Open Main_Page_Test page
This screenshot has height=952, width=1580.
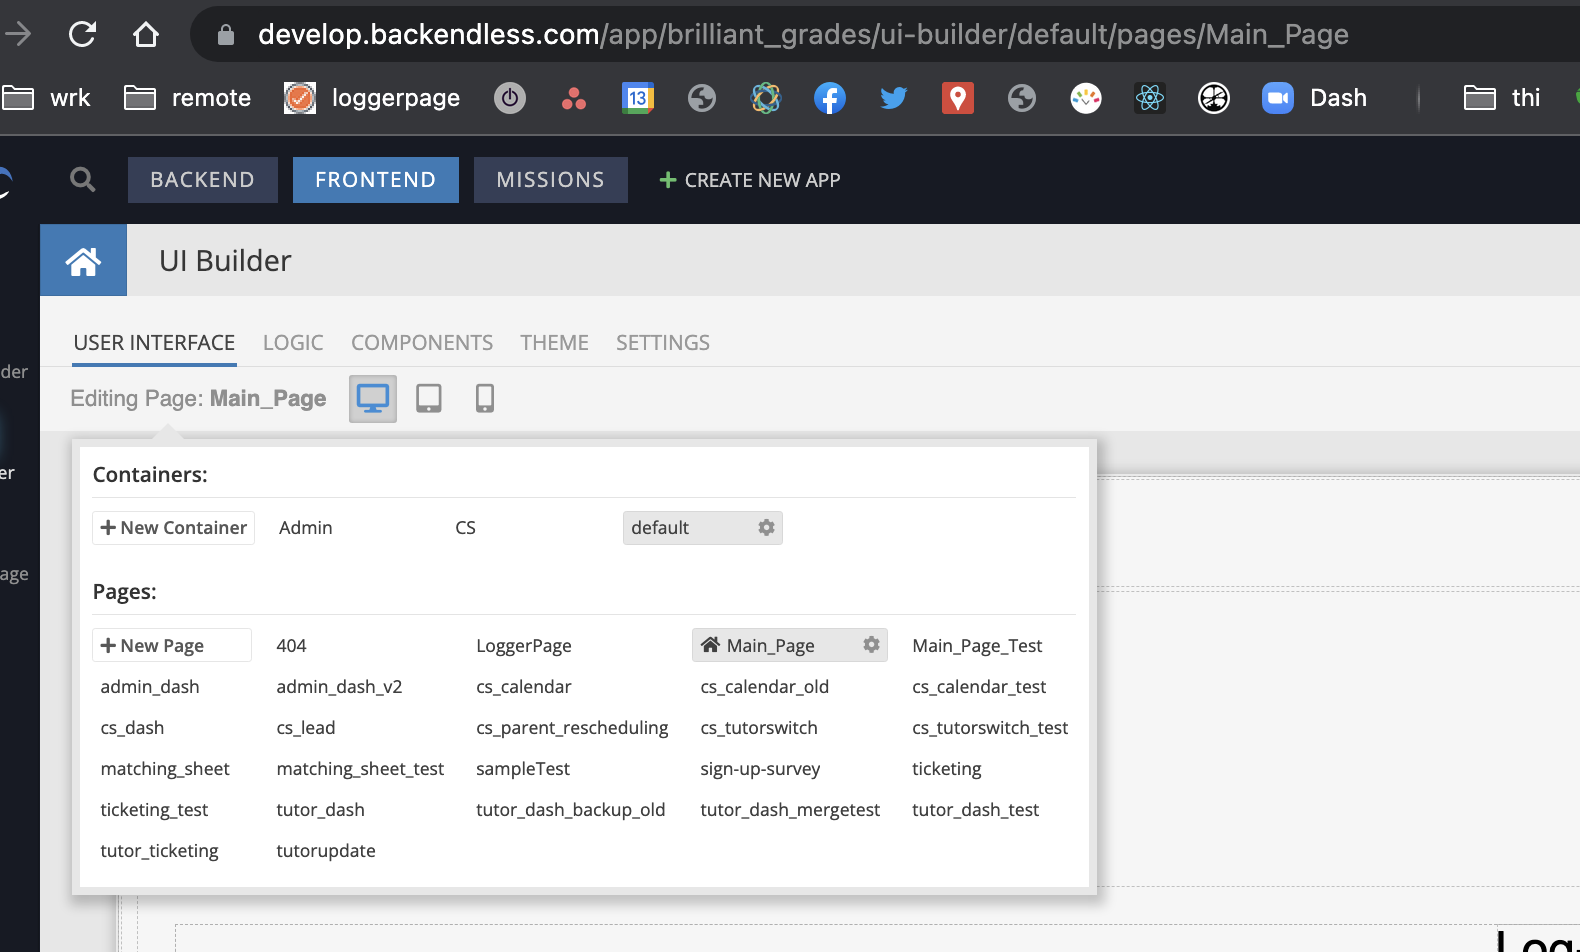[x=977, y=646]
